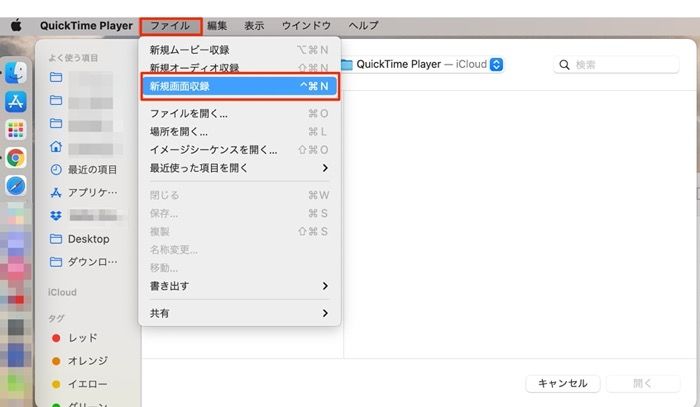Choose 新規ムービー収録 from the menu
700x407 pixels.
(x=239, y=50)
